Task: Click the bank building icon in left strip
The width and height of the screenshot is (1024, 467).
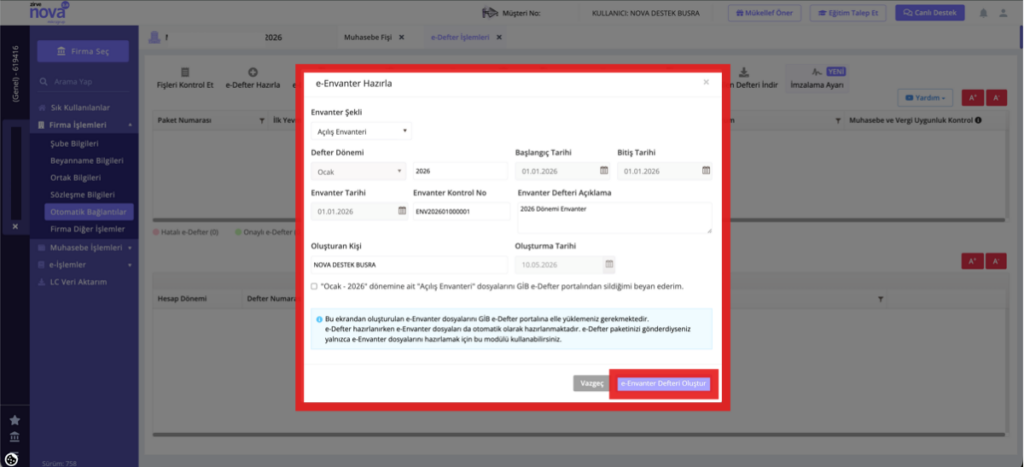Action: (14, 437)
